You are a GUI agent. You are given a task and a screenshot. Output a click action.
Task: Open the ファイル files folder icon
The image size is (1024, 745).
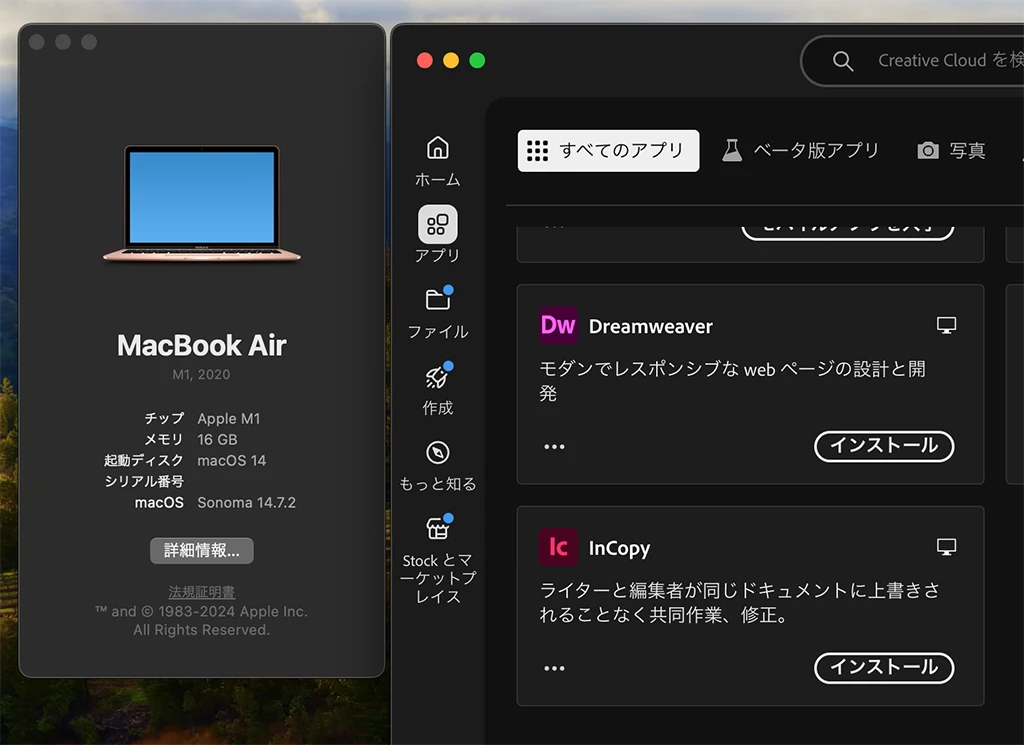(438, 300)
